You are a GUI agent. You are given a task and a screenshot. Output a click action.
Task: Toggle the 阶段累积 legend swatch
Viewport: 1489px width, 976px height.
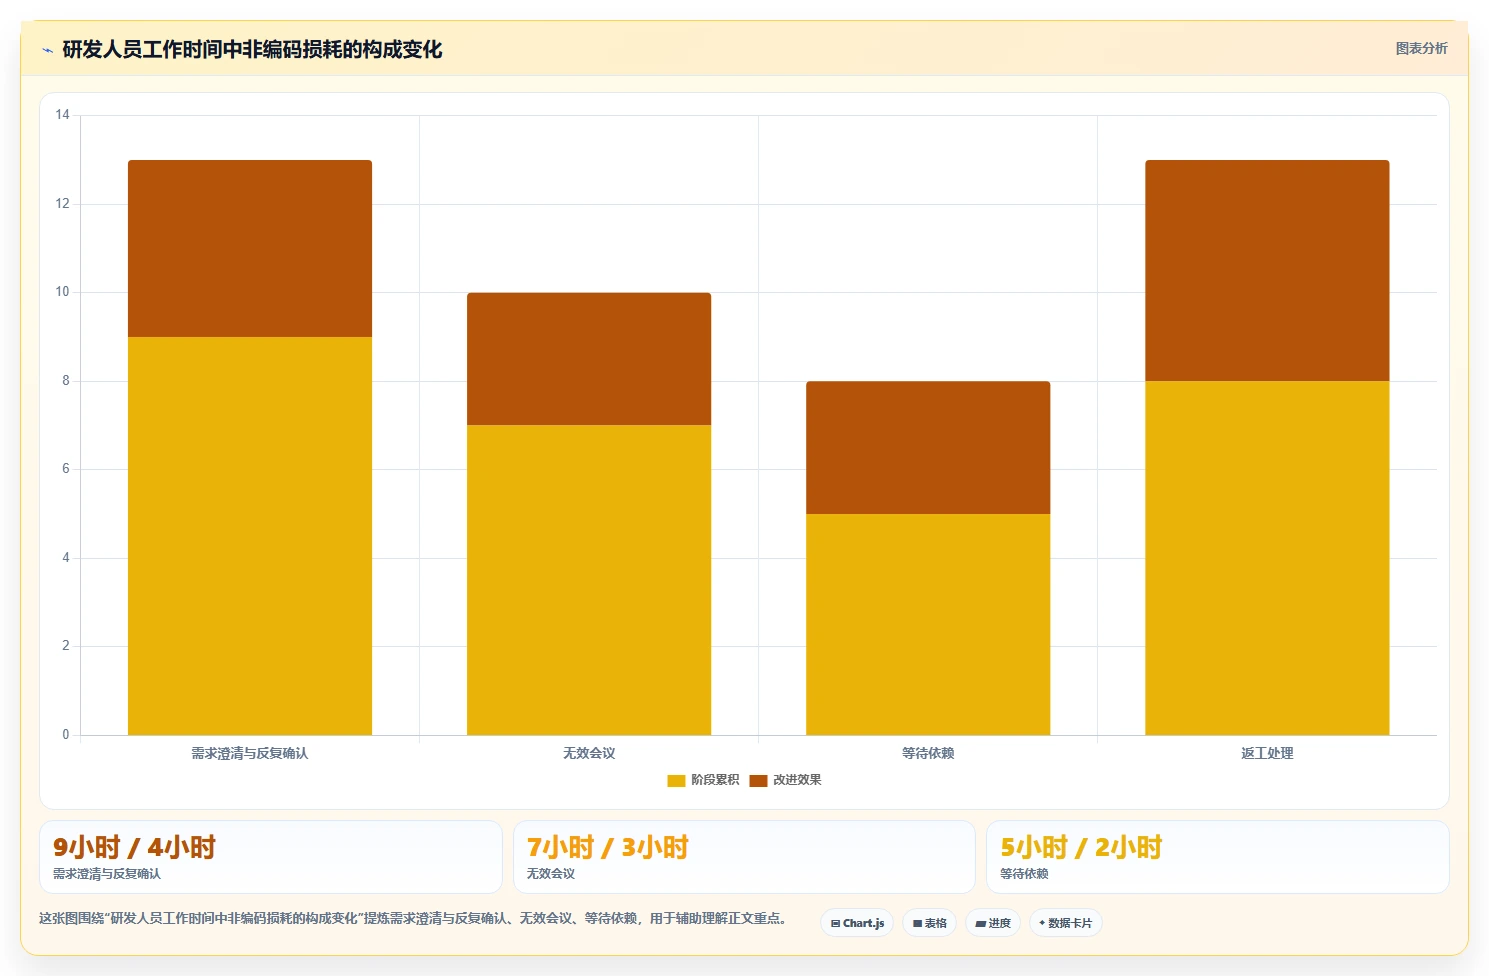point(676,781)
